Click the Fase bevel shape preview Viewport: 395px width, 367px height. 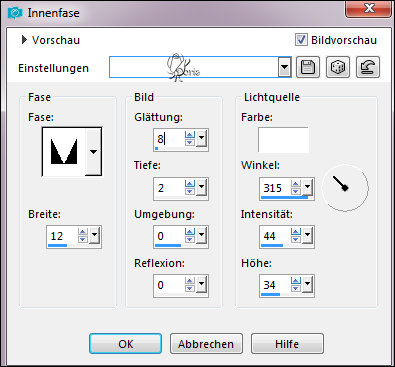tap(64, 152)
